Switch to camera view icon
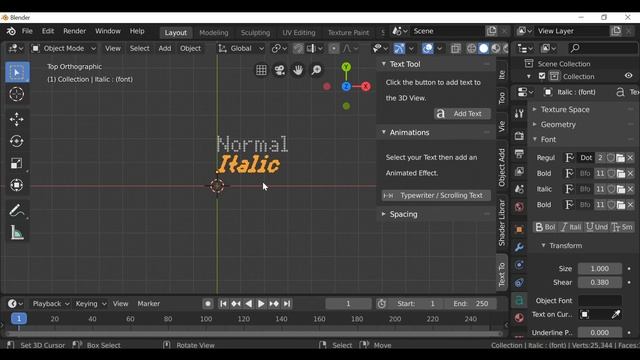The image size is (640, 360). pyautogui.click(x=280, y=70)
